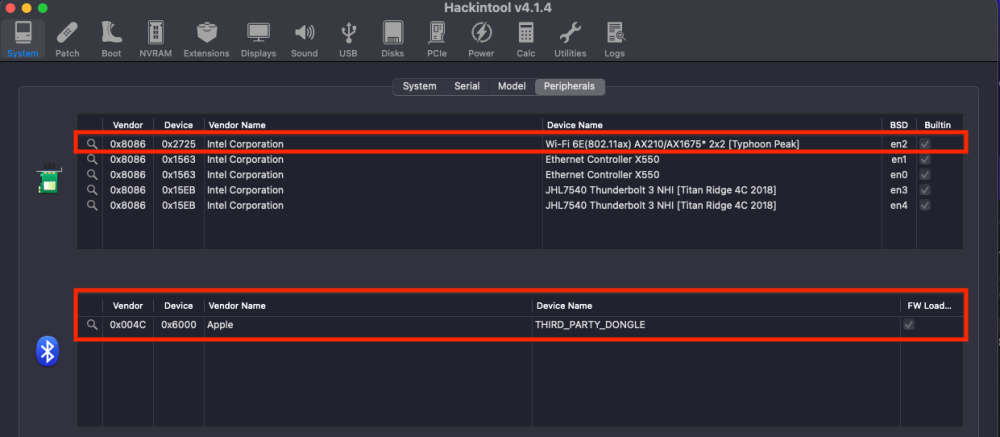1000x437 pixels.
Task: Sort network table by Vendor Name header
Action: [x=373, y=125]
